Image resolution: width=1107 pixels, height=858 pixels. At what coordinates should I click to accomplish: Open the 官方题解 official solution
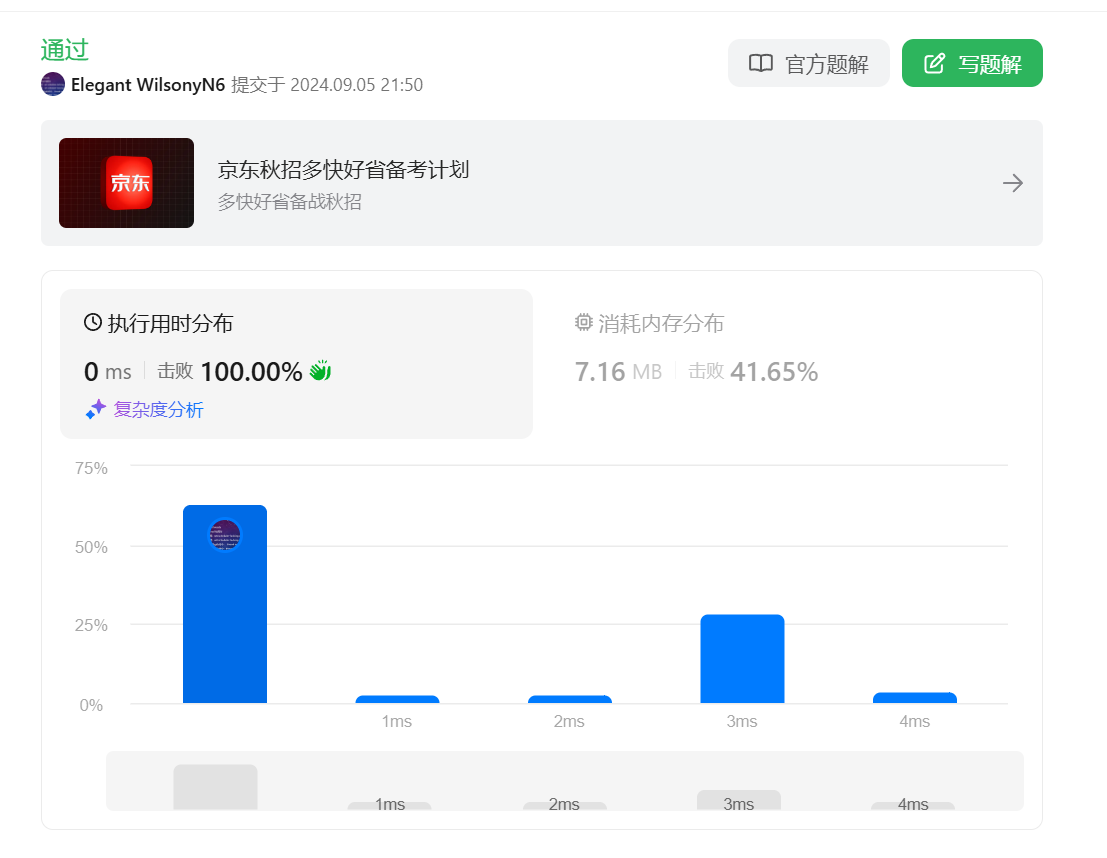pyautogui.click(x=808, y=64)
